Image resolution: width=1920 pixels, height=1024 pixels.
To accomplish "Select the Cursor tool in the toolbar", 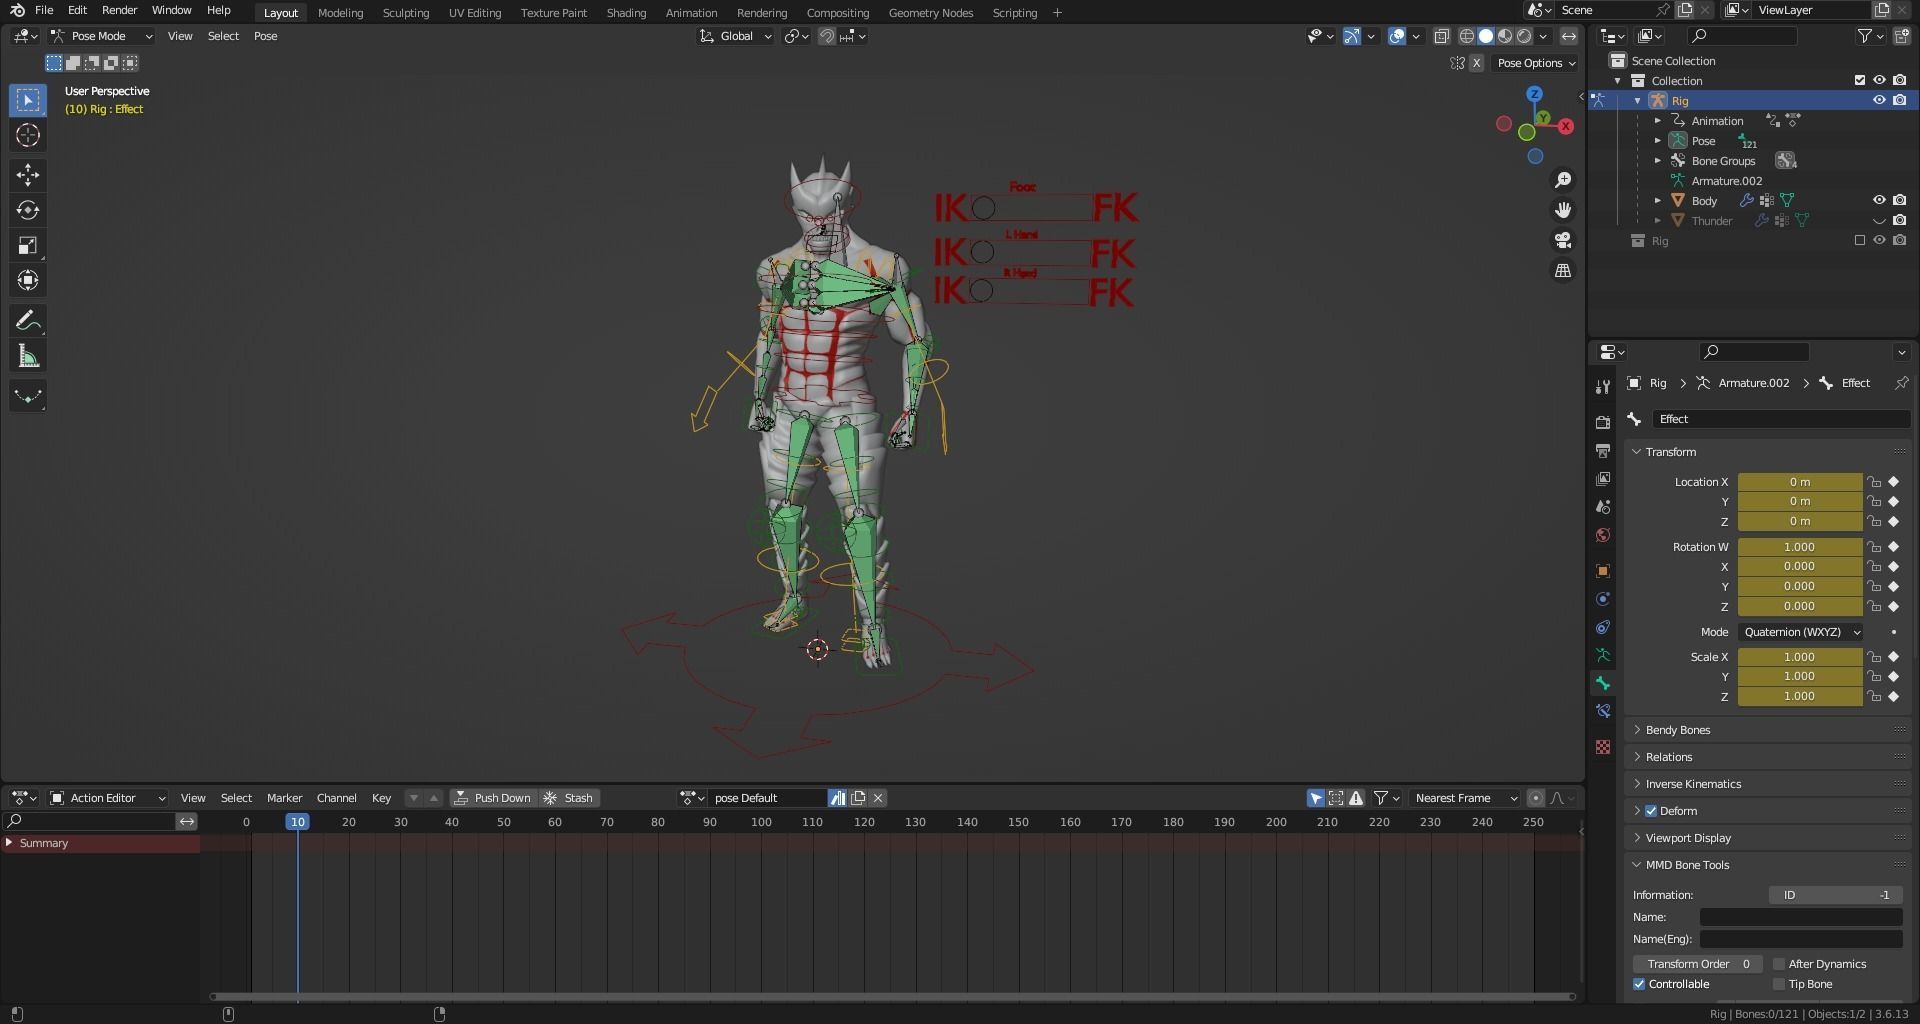I will point(28,135).
